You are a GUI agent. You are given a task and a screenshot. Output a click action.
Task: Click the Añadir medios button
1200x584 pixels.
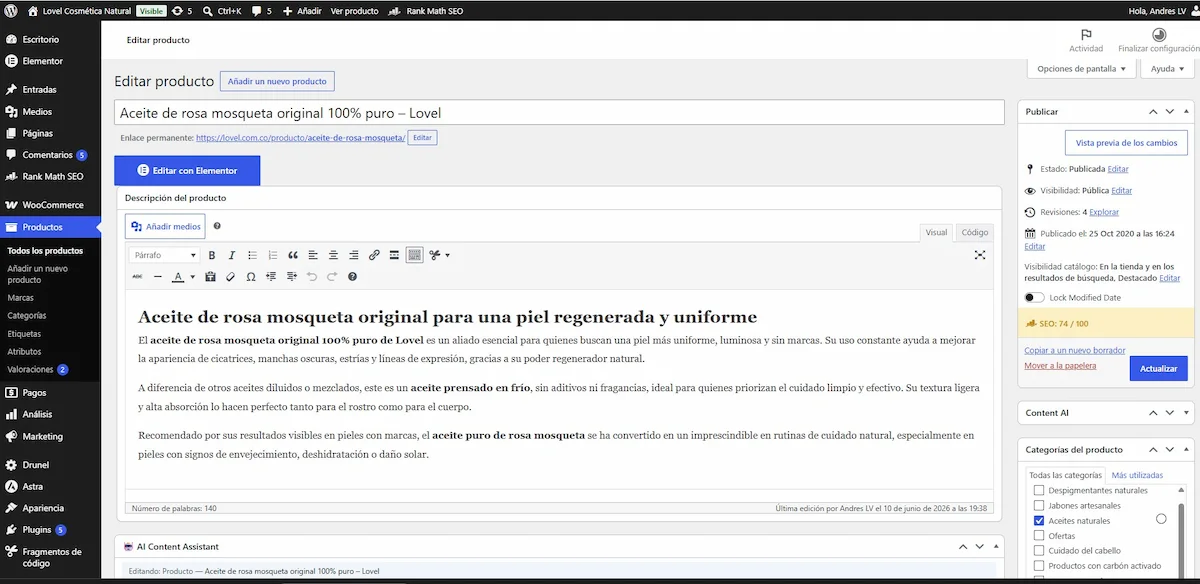pyautogui.click(x=165, y=227)
